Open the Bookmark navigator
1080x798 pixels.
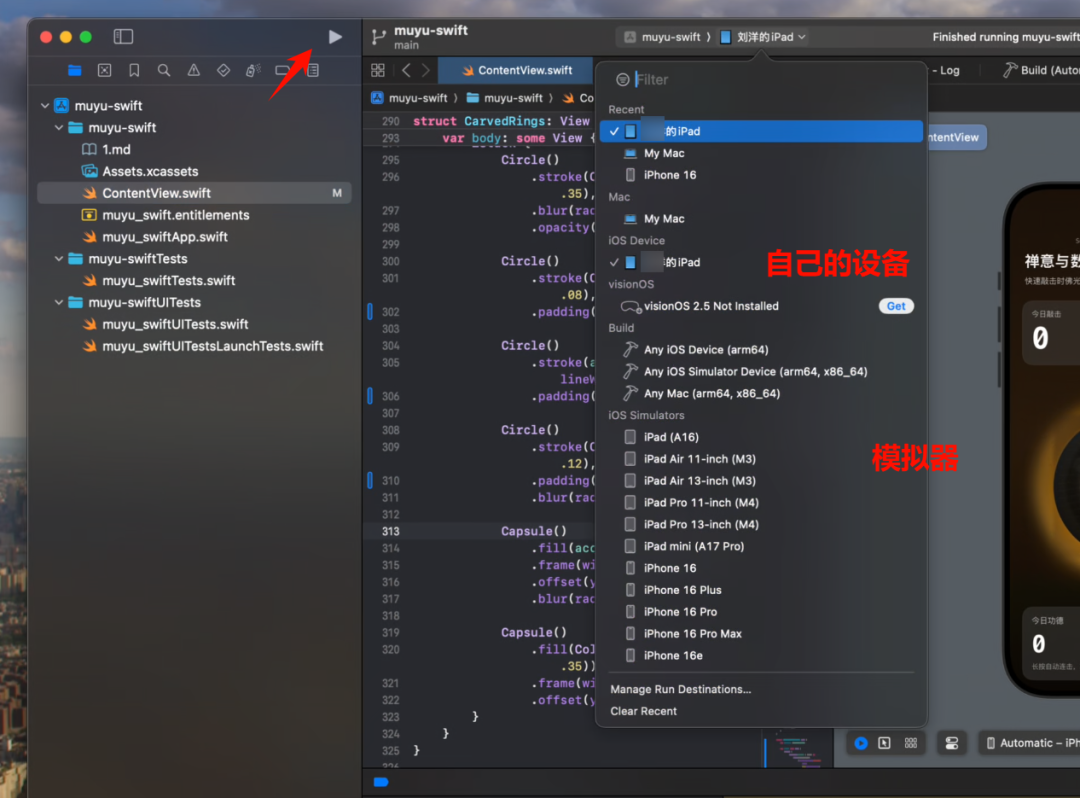(x=134, y=70)
